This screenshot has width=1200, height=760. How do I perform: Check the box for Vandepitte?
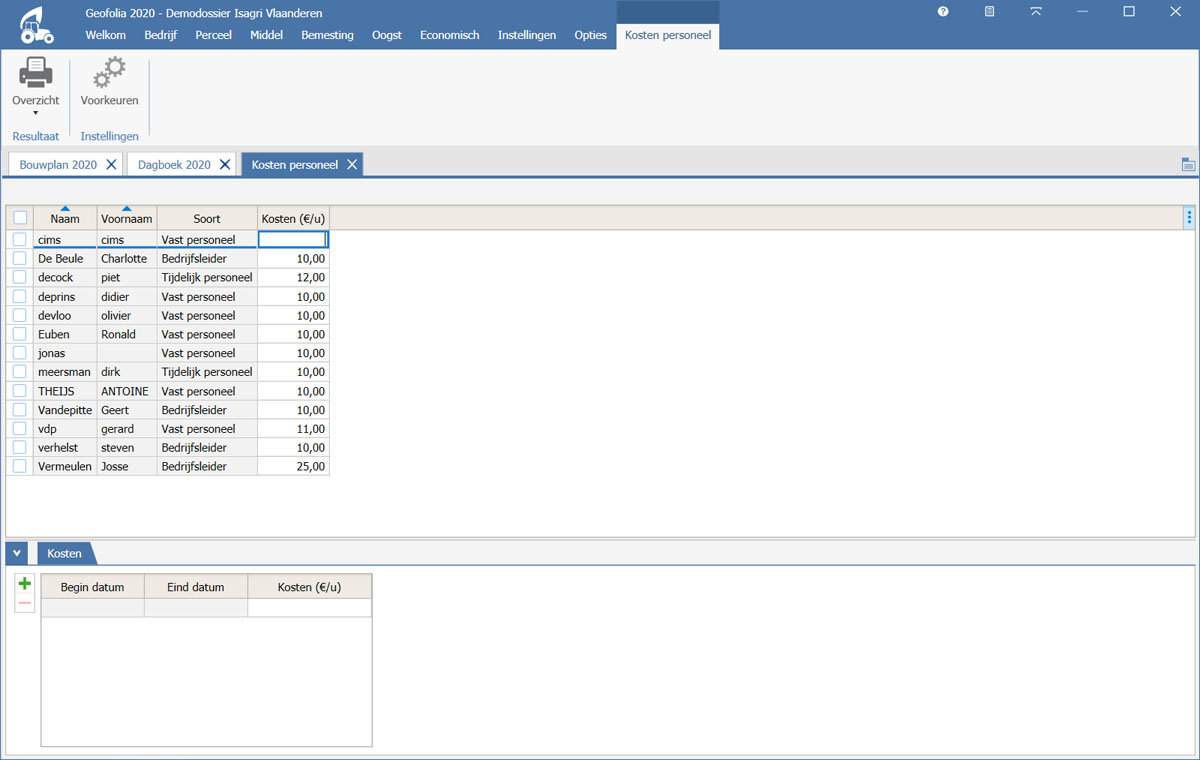tap(20, 410)
